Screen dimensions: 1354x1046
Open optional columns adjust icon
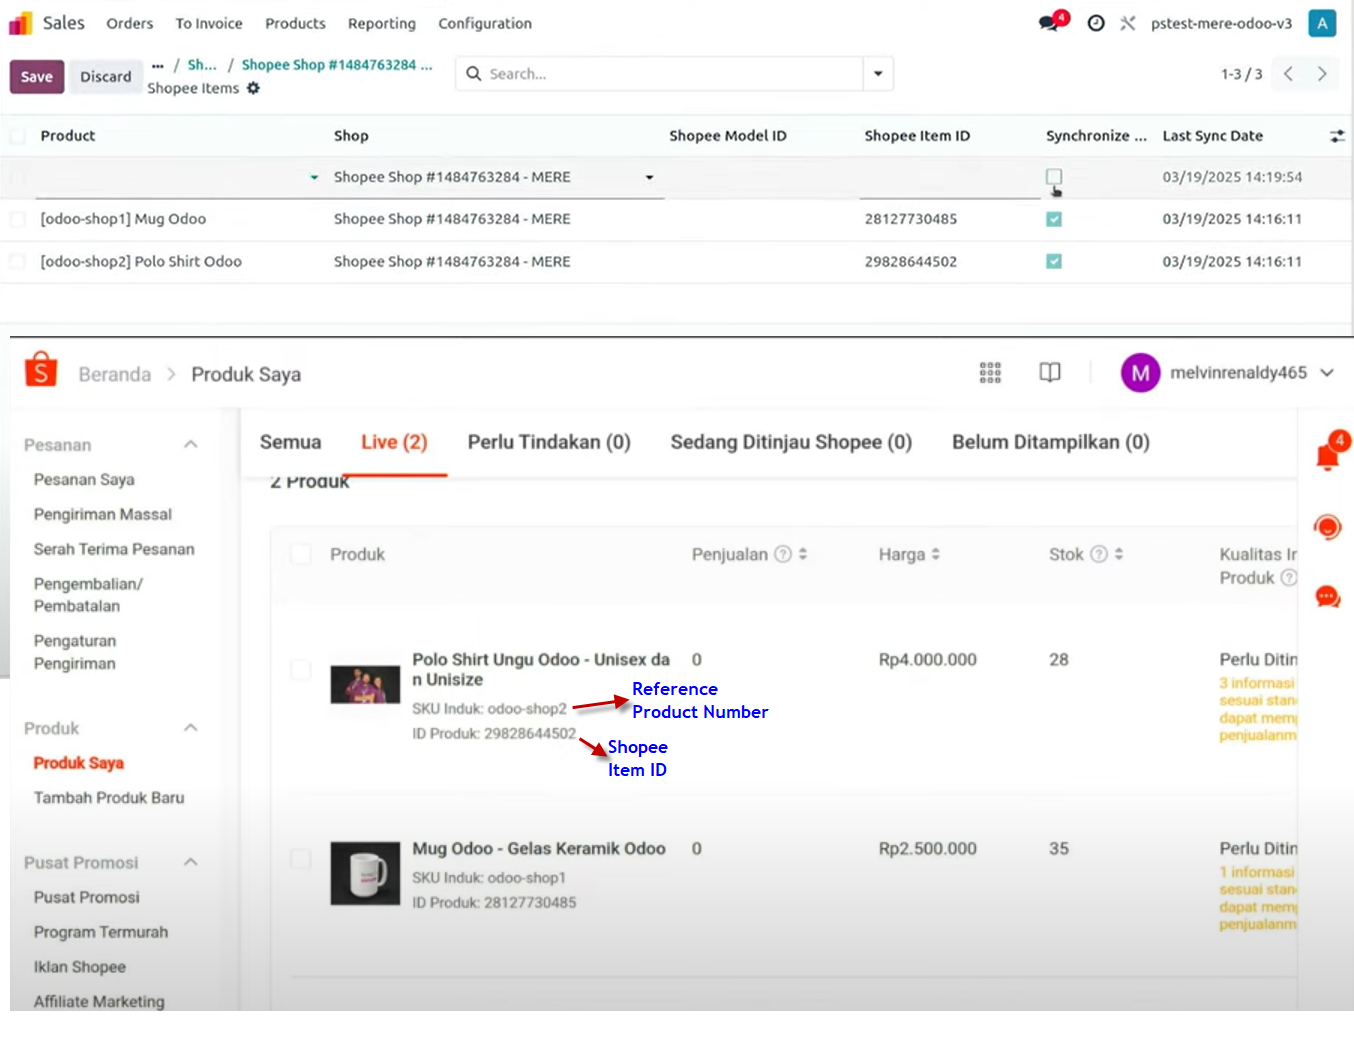(1337, 136)
